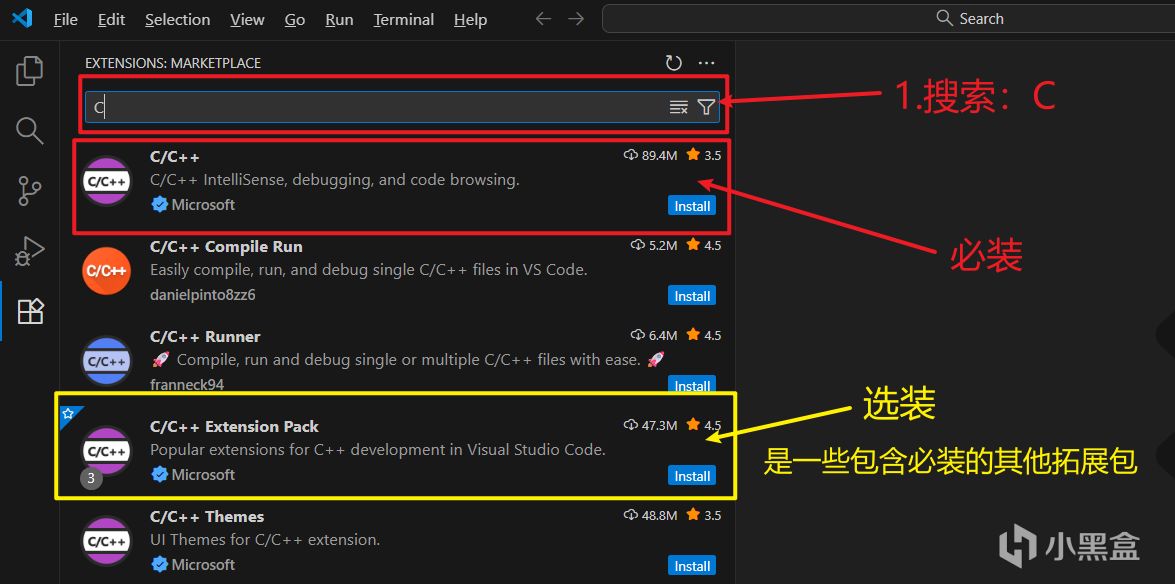Screen dimensions: 1175x584
Task: Click the EXTENSIONS: MARKETPLACE panel header
Action: [x=173, y=63]
